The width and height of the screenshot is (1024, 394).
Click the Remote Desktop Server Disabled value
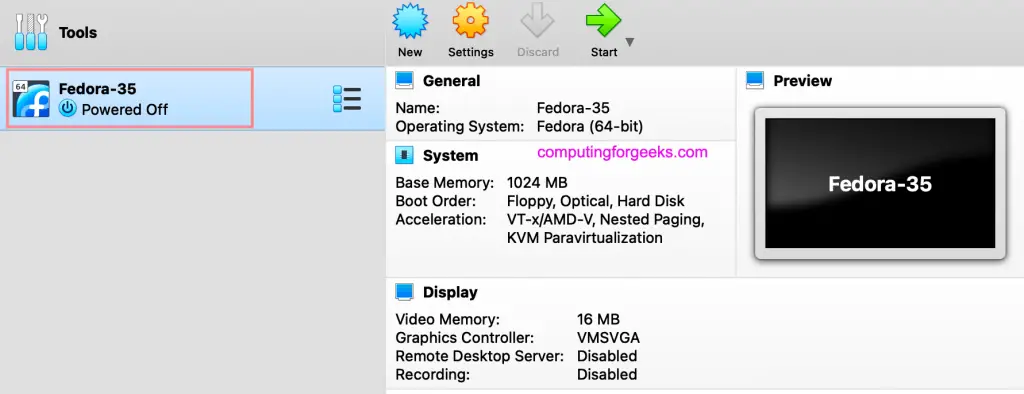(607, 356)
